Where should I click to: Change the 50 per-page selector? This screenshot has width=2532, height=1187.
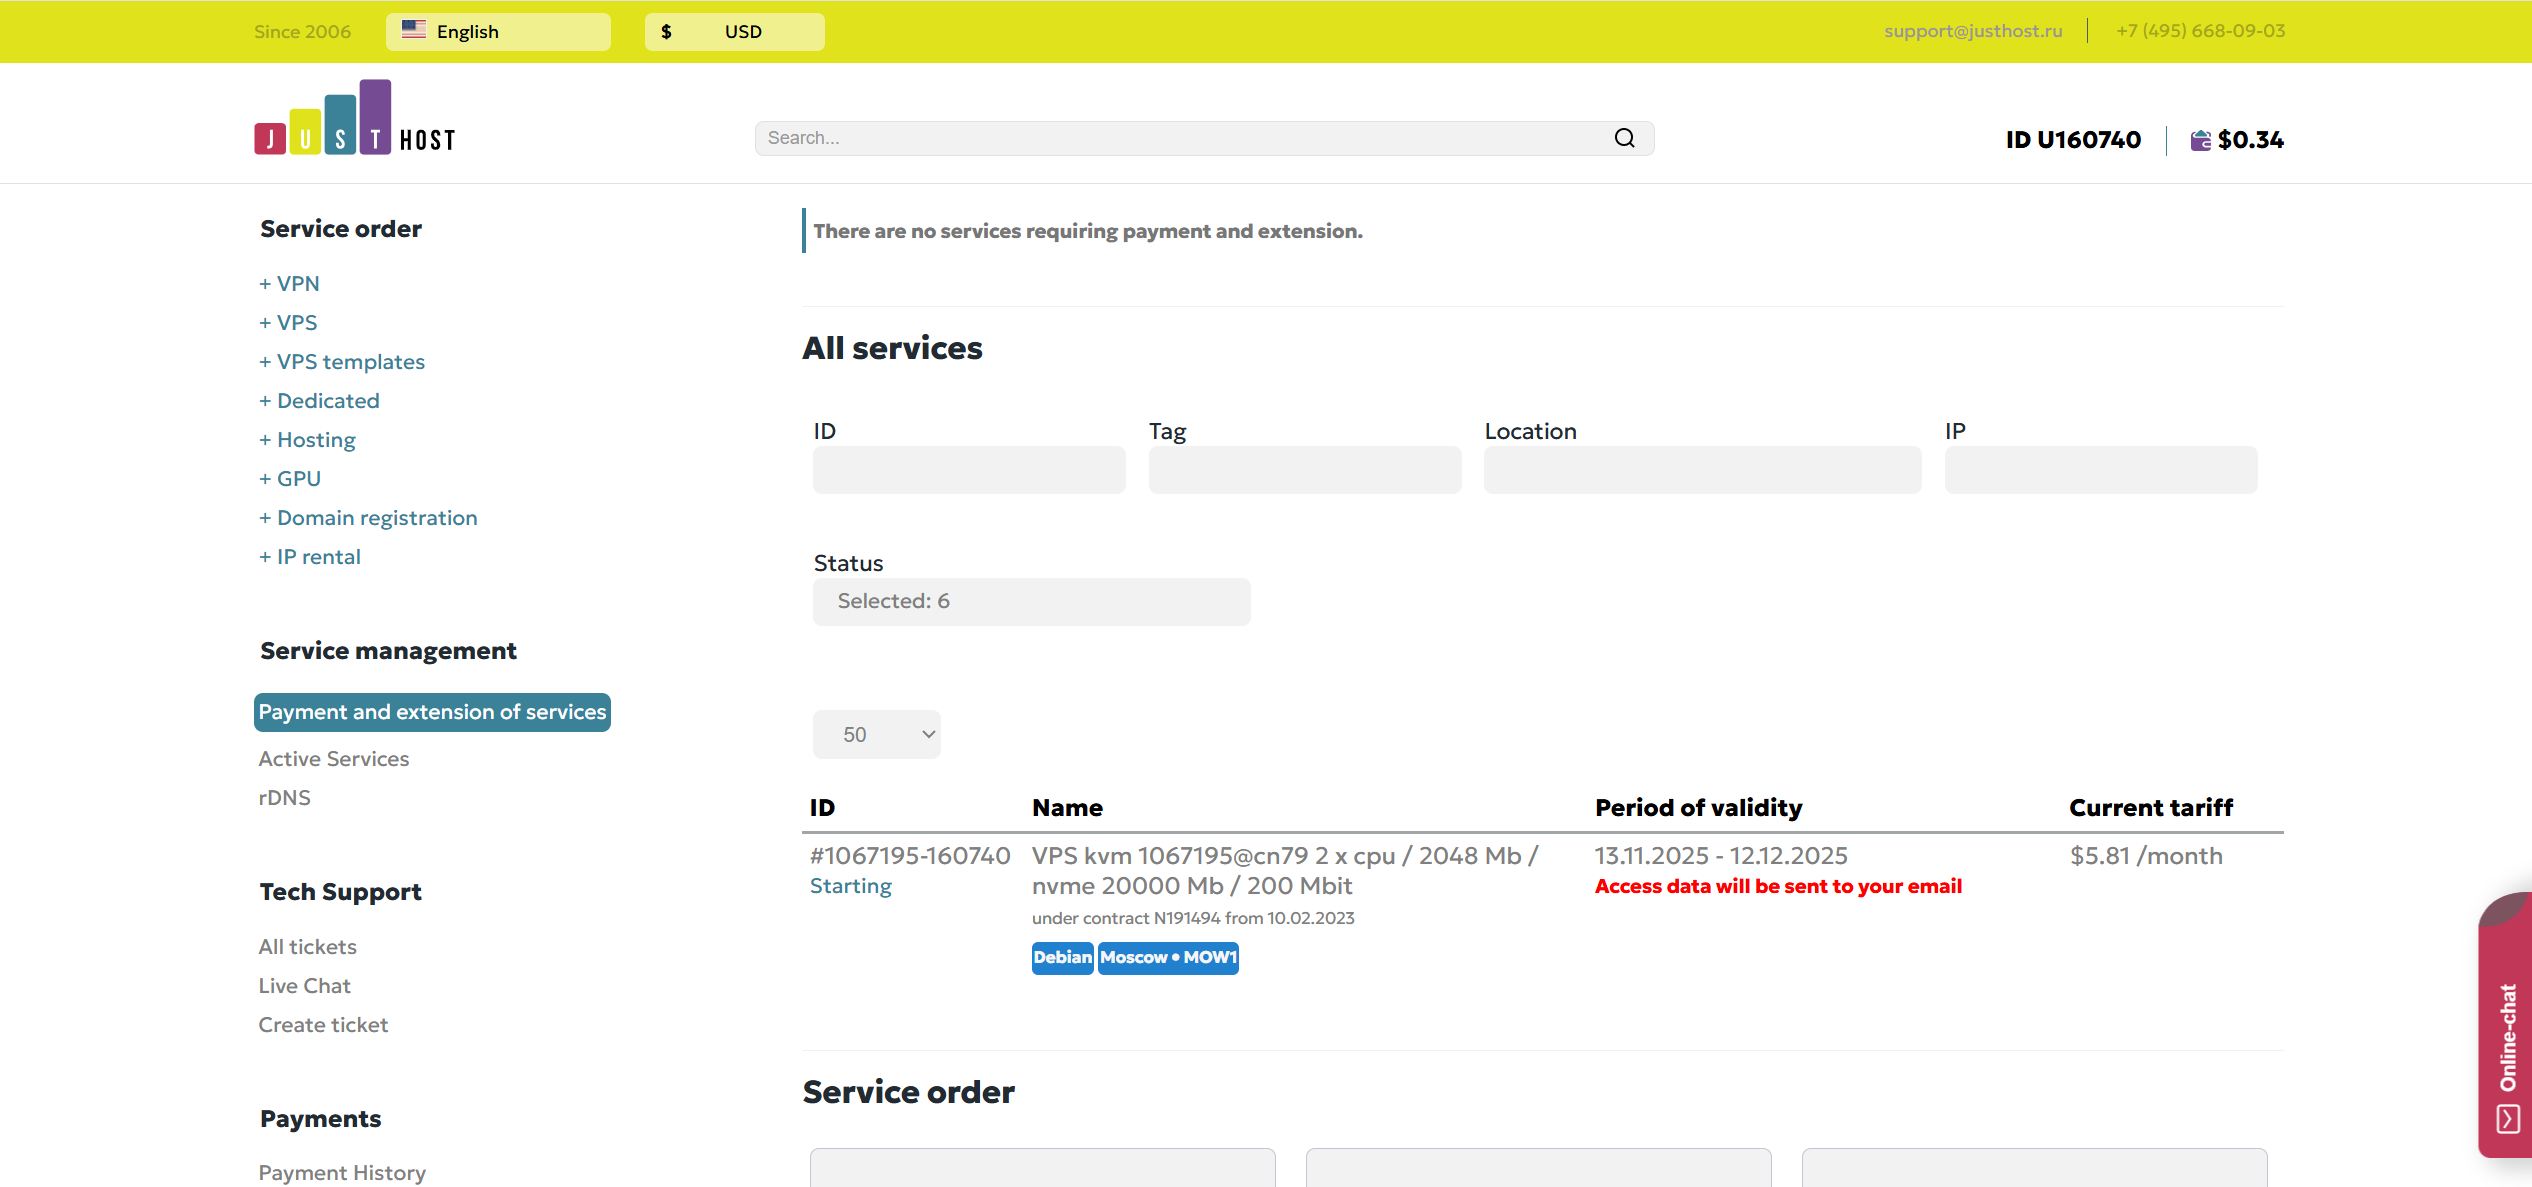pos(877,734)
